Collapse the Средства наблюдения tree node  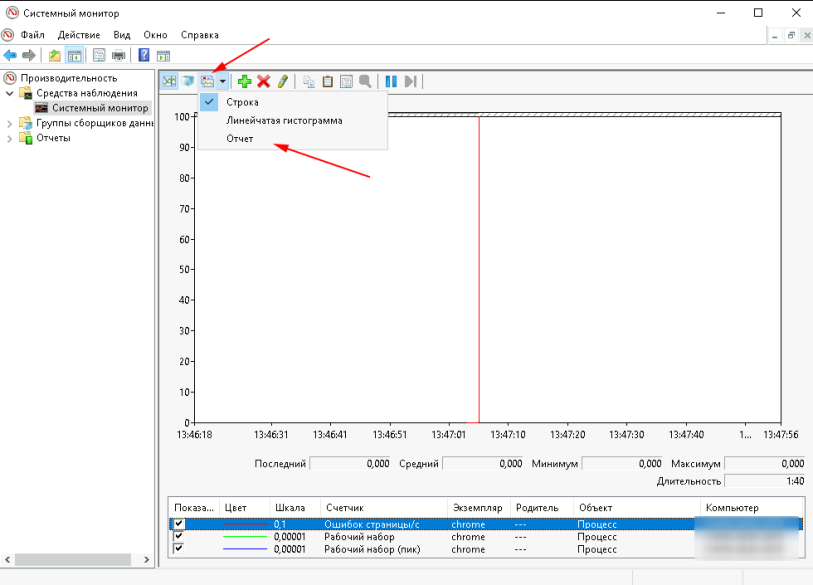click(11, 93)
